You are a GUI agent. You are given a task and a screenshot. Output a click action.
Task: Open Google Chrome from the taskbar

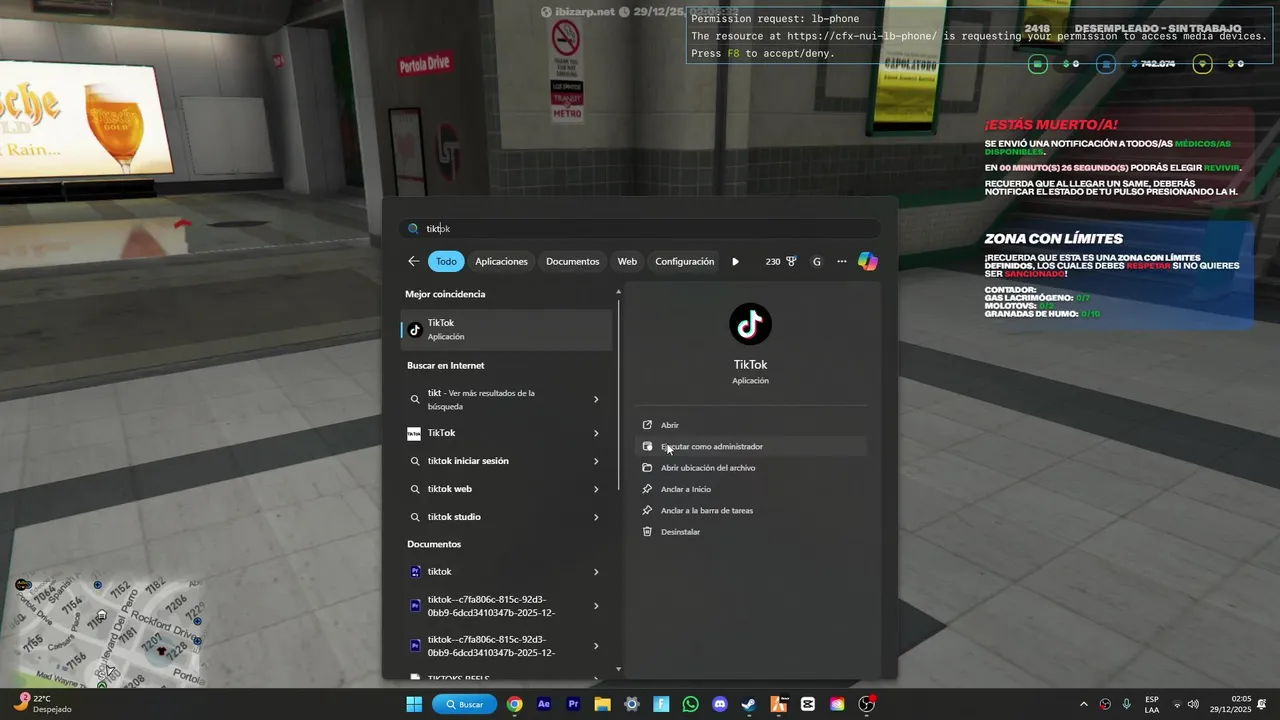(x=514, y=704)
